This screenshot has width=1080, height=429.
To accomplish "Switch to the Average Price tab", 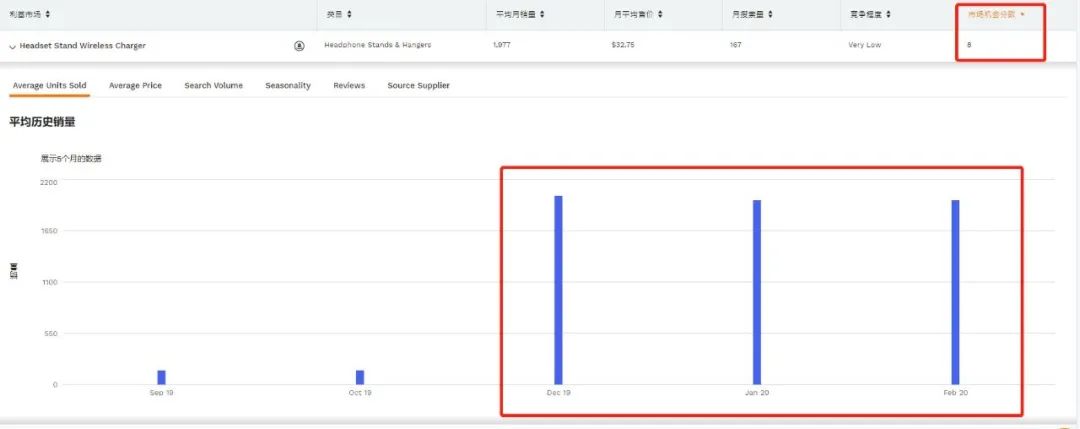I will click(135, 85).
